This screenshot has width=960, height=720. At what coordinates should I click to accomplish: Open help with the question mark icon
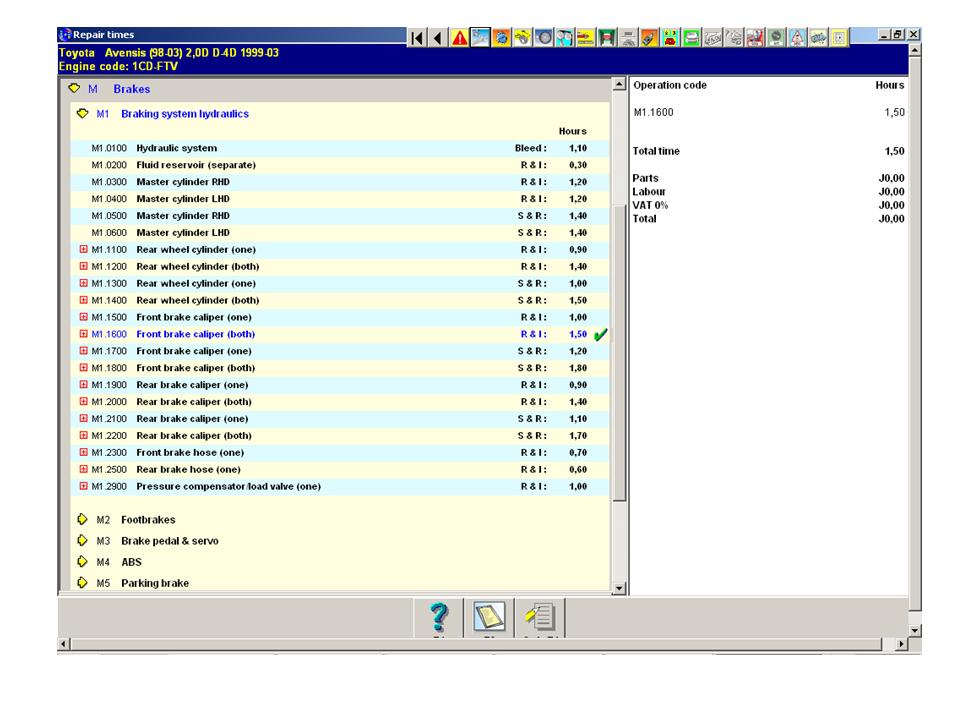point(439,617)
